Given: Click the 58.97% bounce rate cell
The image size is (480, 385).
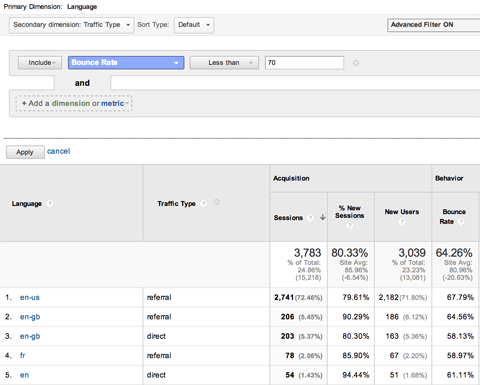Looking at the screenshot, I should tap(460, 355).
